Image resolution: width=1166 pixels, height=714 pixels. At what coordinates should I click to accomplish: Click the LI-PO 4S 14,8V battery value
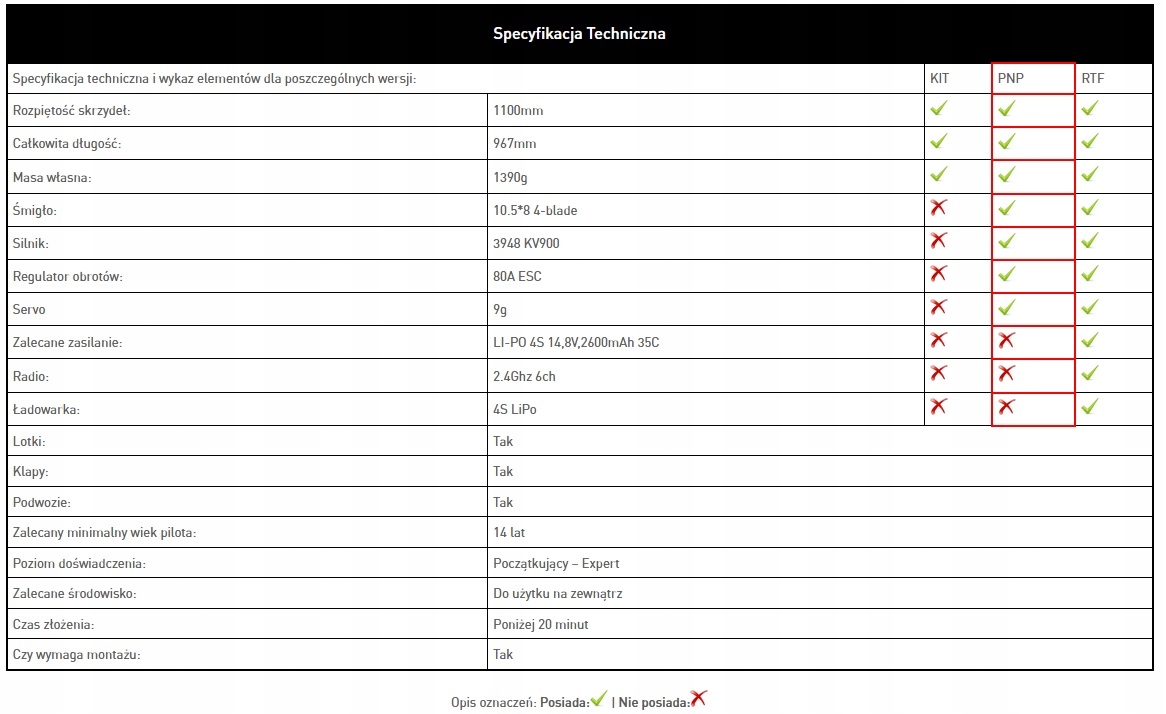pyautogui.click(x=576, y=343)
